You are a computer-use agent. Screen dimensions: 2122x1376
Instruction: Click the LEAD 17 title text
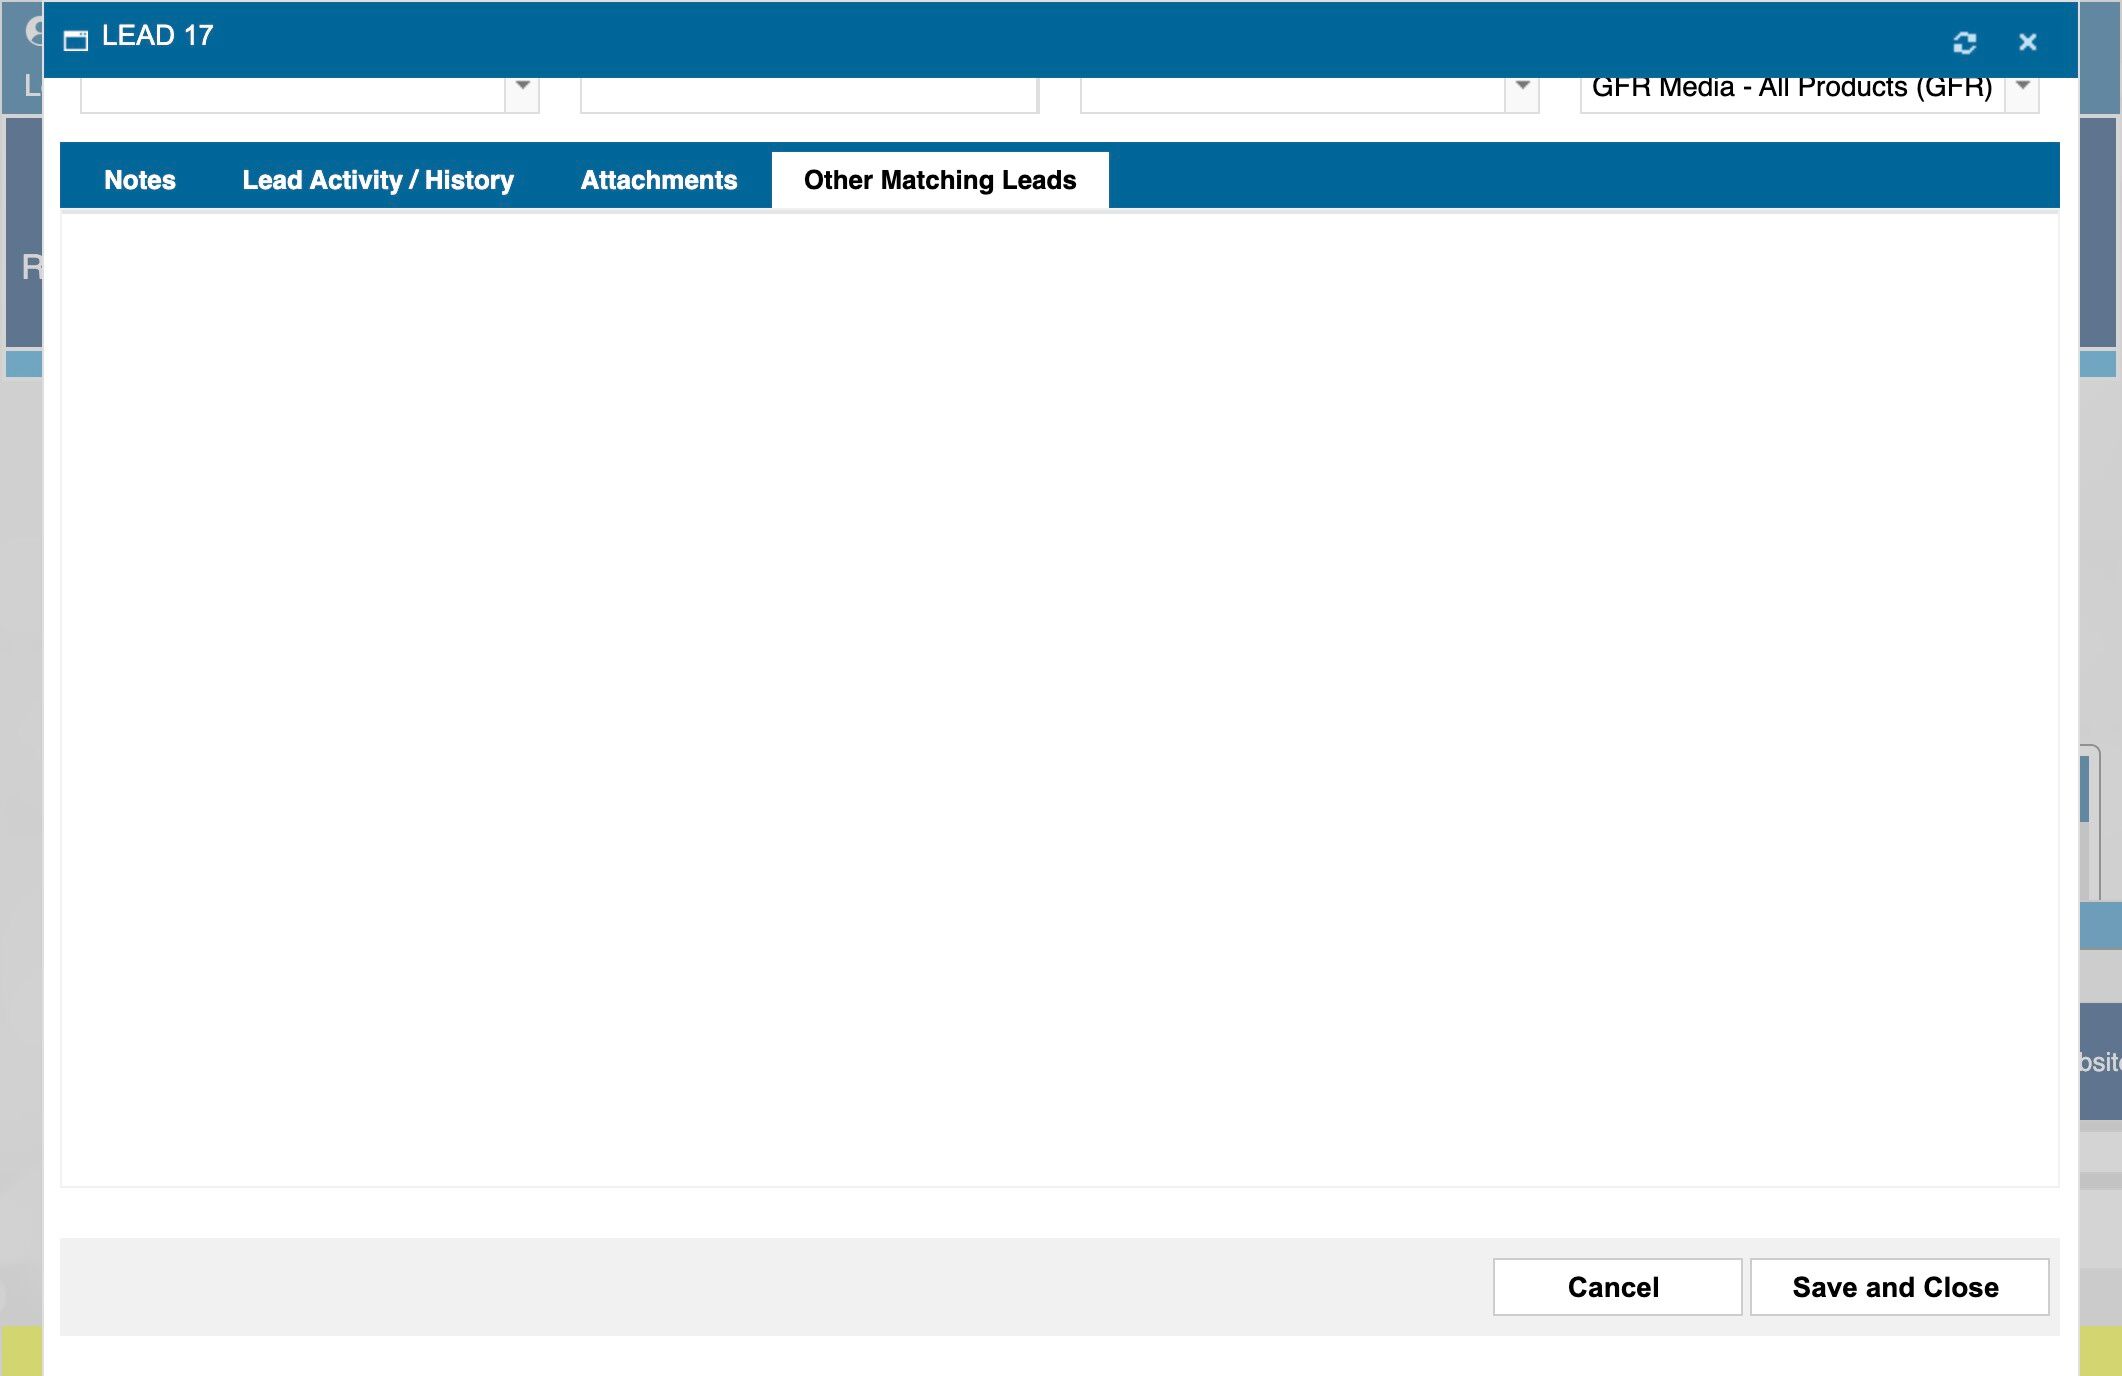tap(157, 36)
